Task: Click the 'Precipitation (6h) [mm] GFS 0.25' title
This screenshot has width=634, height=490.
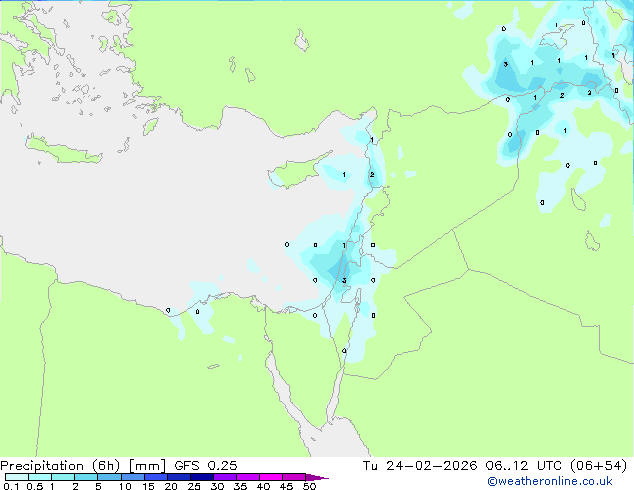Action: [x=119, y=466]
